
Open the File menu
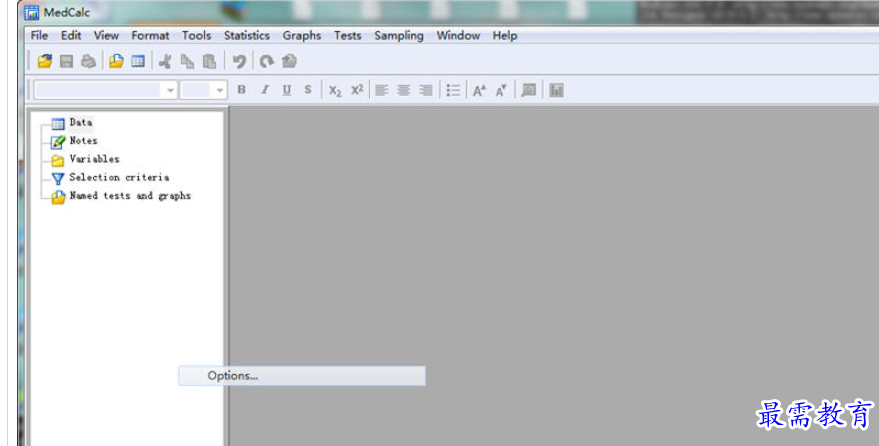(x=39, y=35)
